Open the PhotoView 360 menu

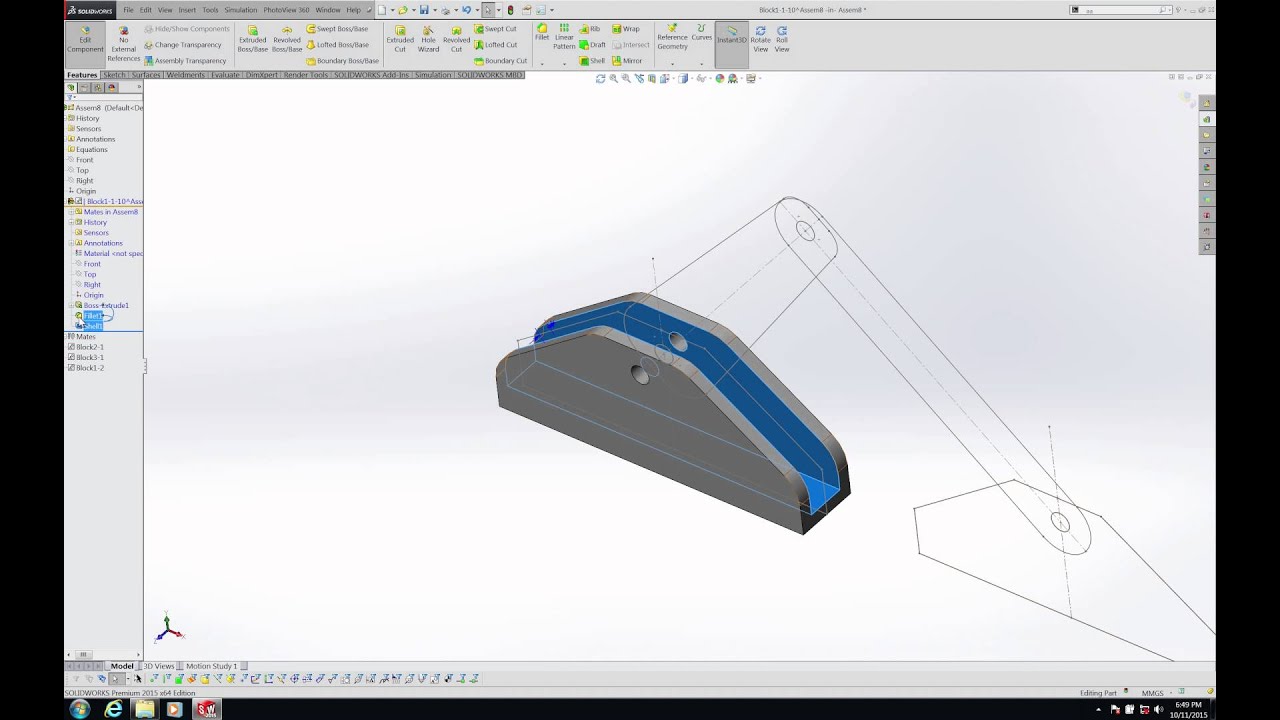[286, 10]
